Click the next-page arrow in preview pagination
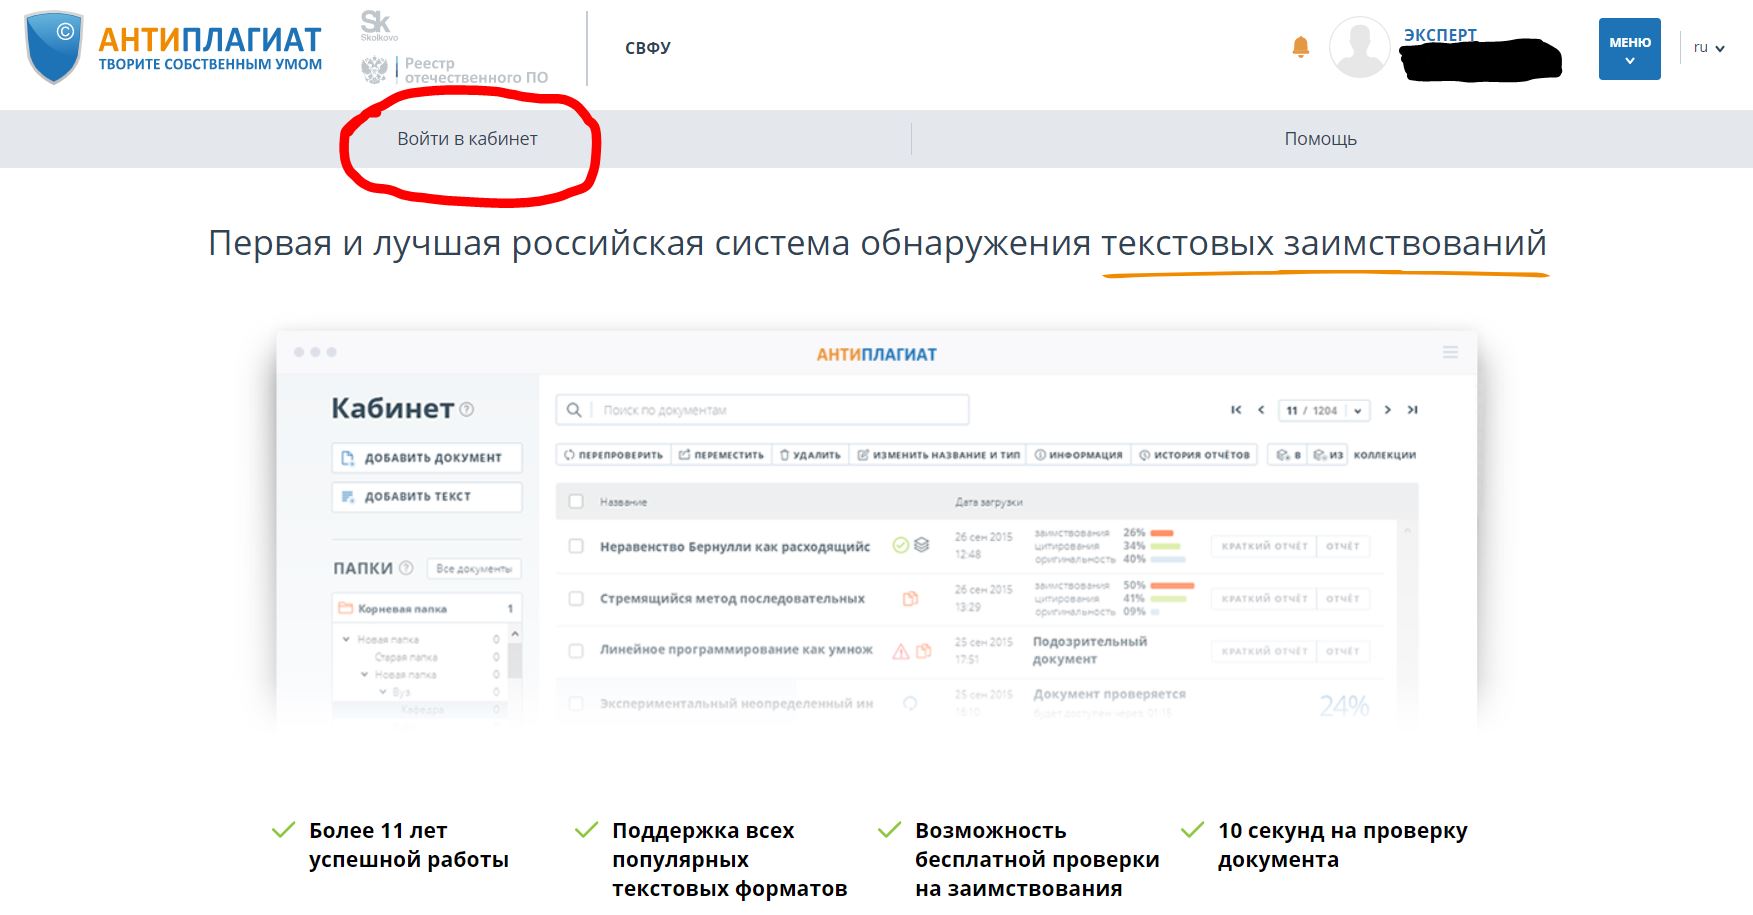1753x915 pixels. tap(1387, 410)
